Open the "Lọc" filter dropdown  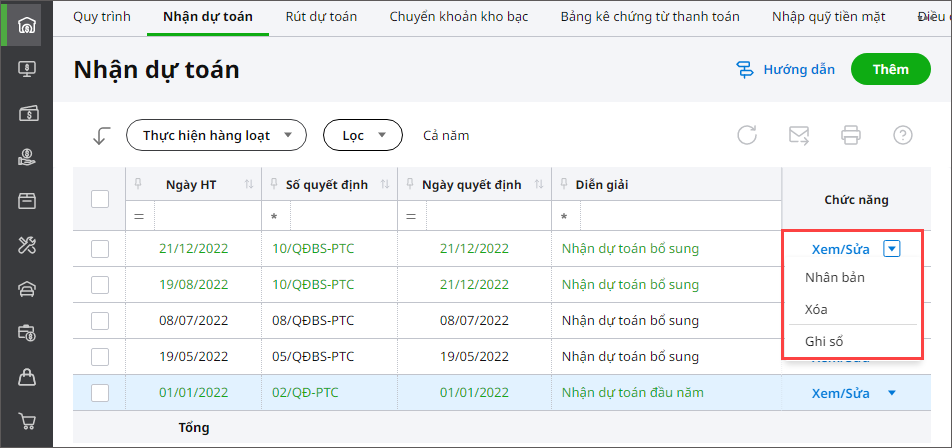click(362, 135)
